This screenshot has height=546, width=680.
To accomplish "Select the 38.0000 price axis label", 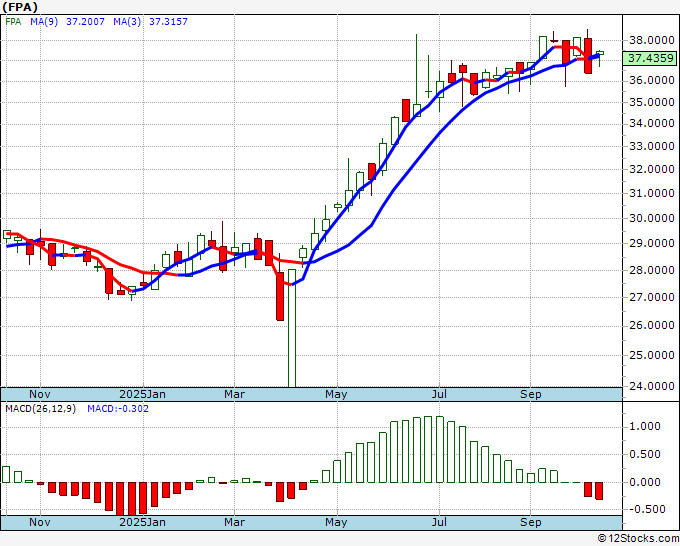I will pos(651,41).
